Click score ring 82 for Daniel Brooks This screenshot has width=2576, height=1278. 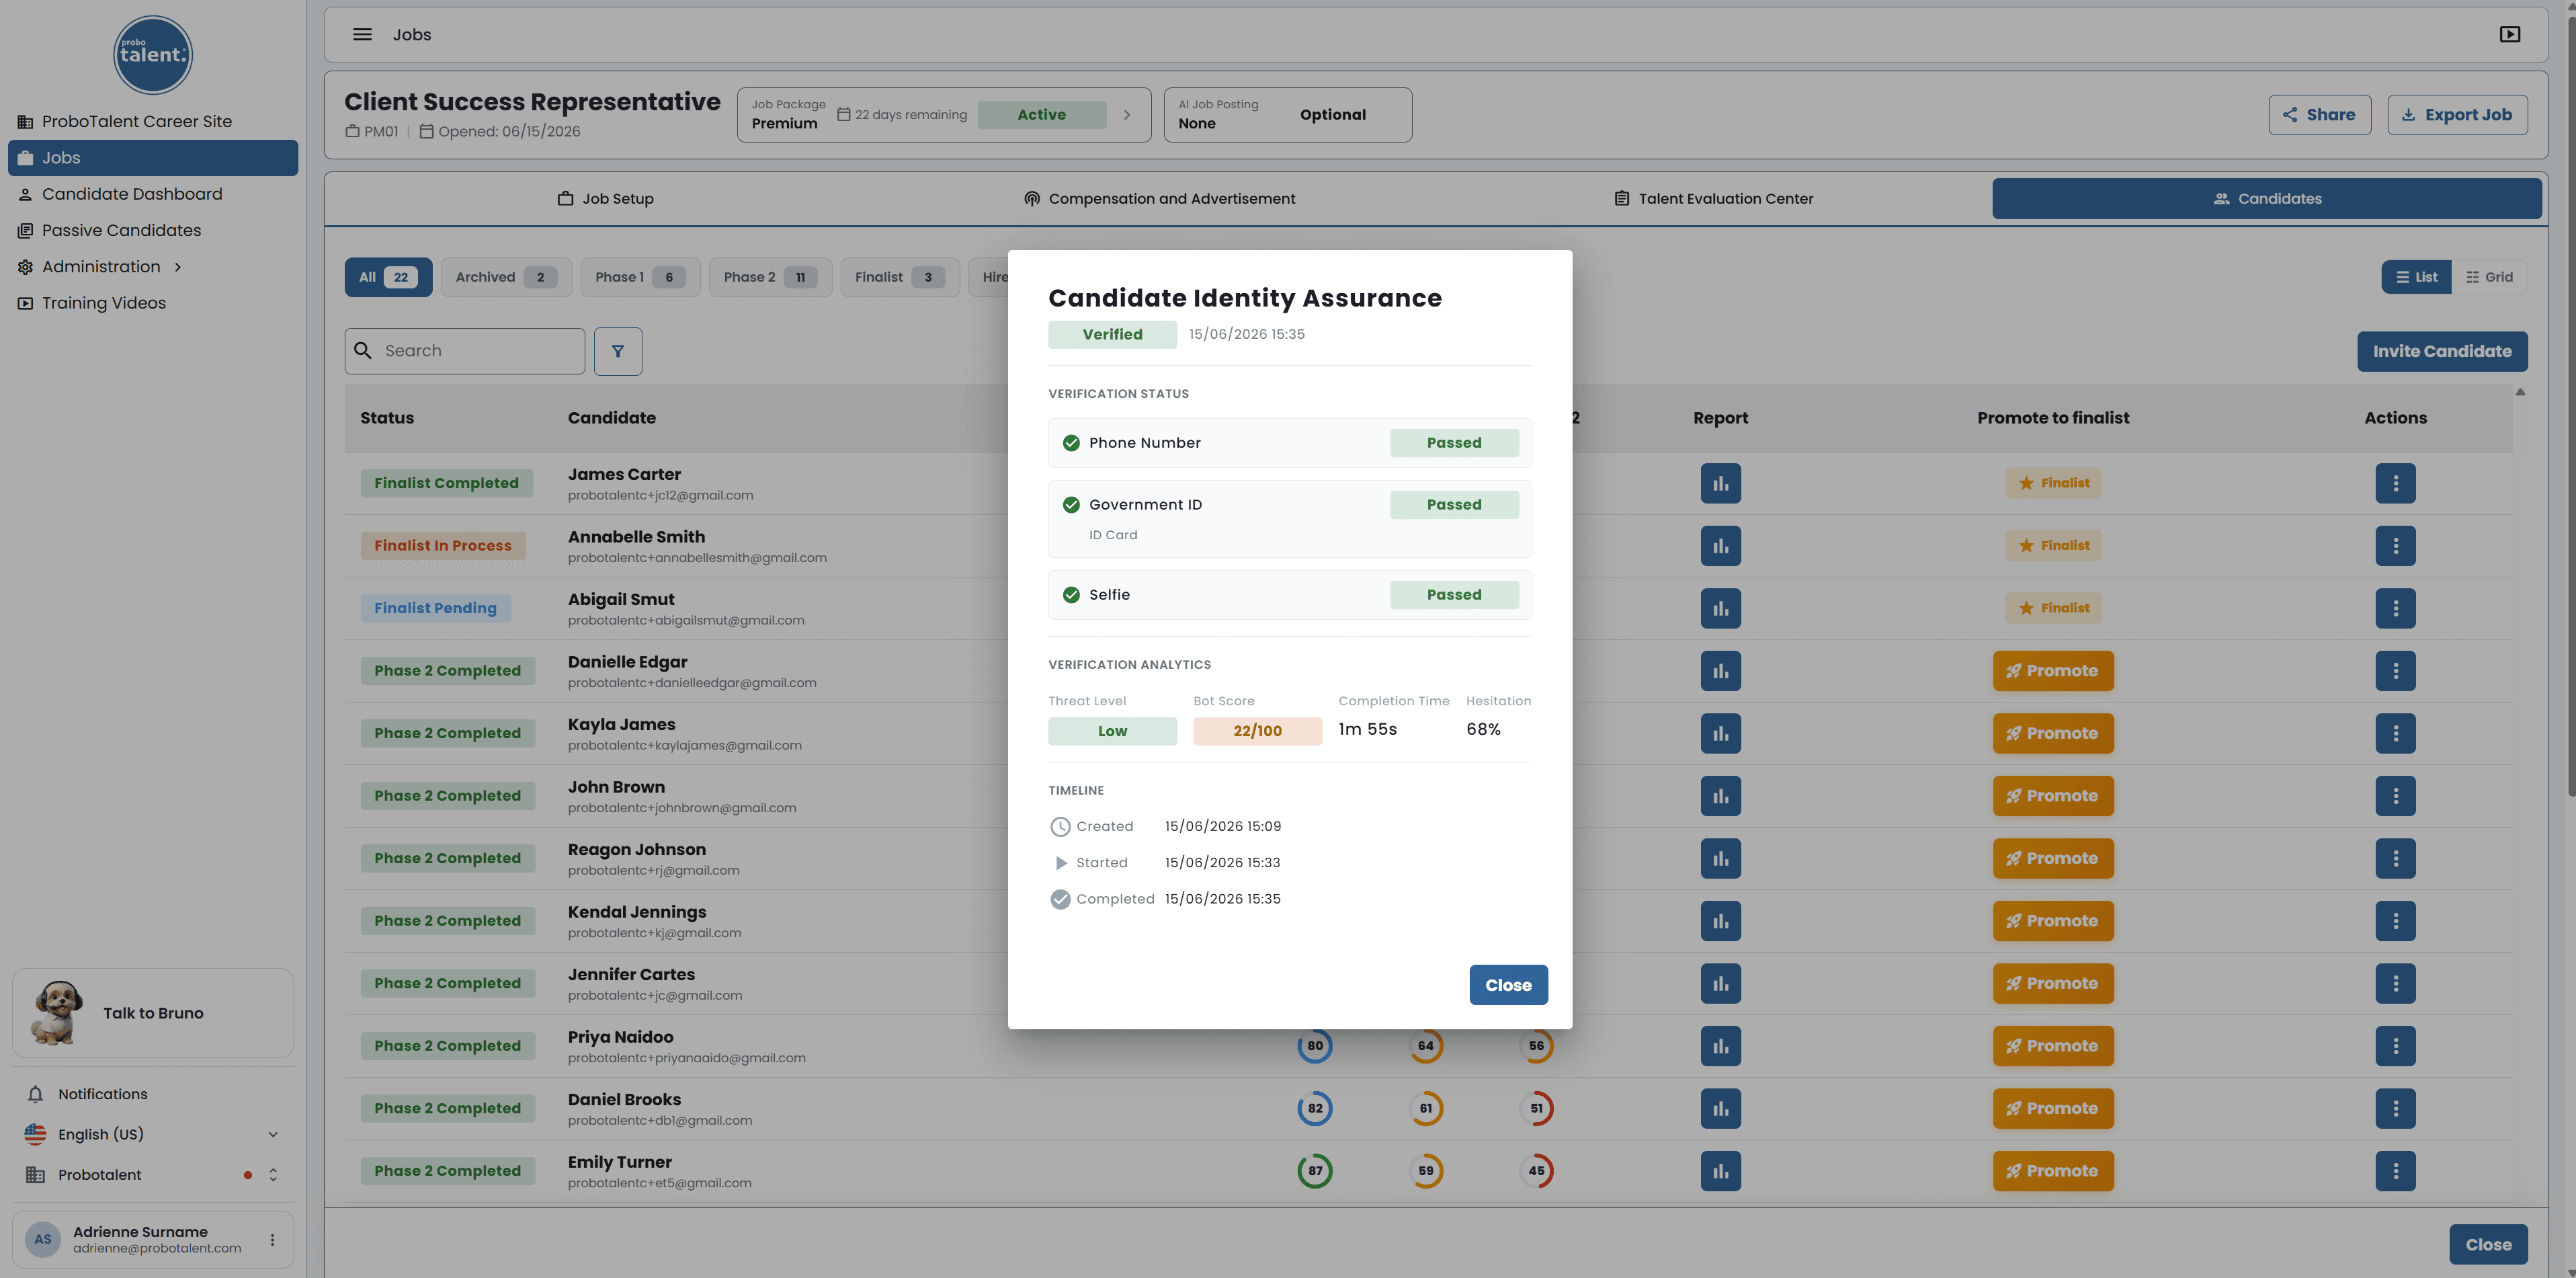pyautogui.click(x=1315, y=1108)
